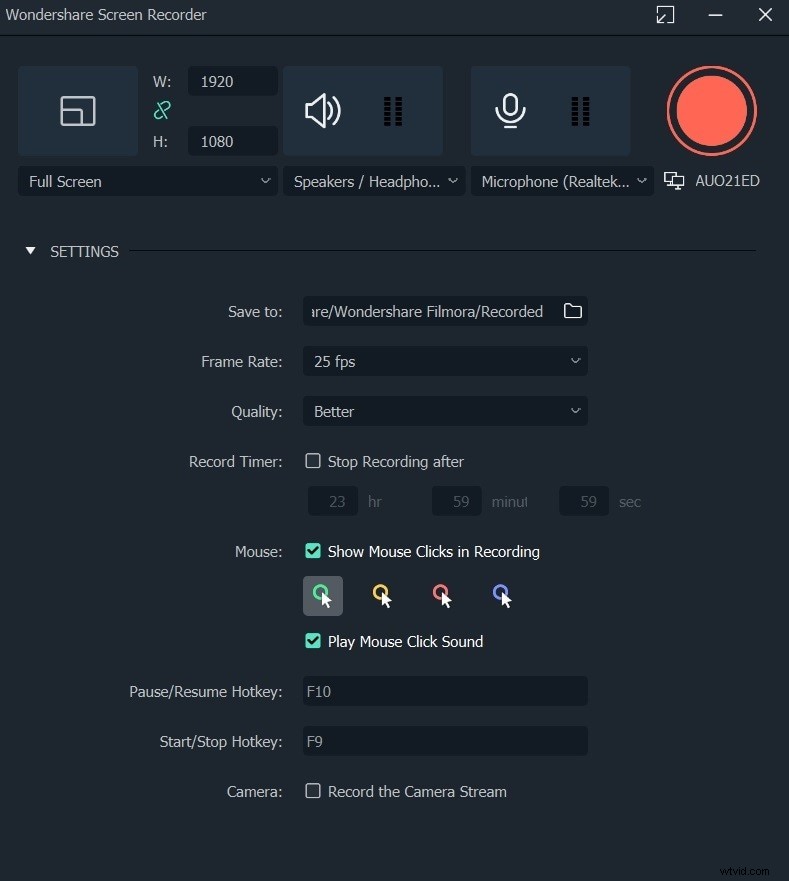Screen dimensions: 789x881
Task: Mute the system speaker audio icon
Action: (322, 111)
